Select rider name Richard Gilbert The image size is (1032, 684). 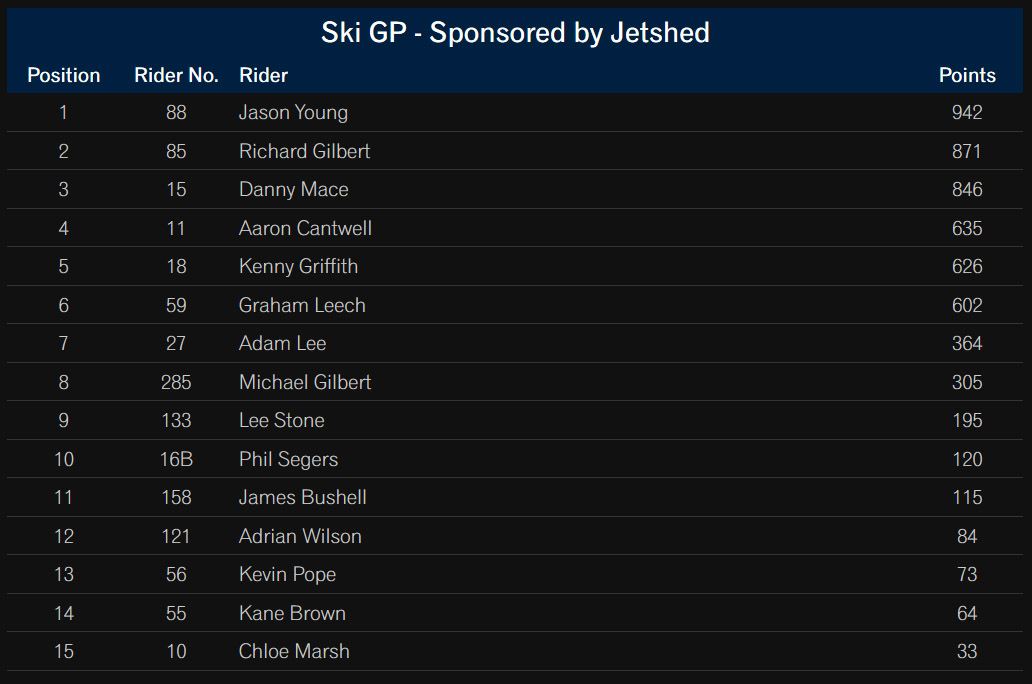click(304, 151)
